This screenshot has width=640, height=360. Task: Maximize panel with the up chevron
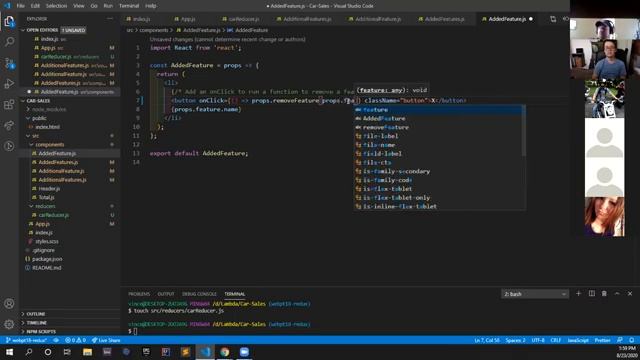(617, 293)
